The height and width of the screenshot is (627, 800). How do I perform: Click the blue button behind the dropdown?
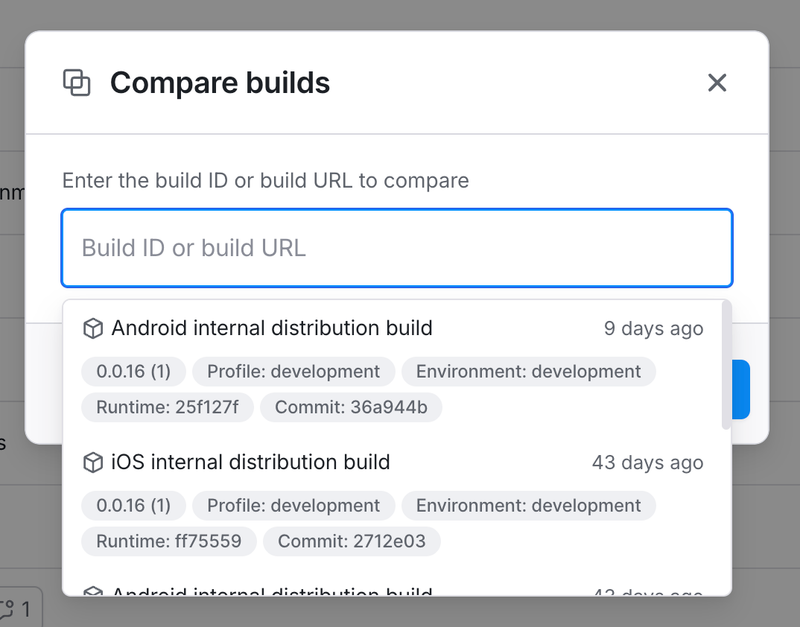click(740, 390)
